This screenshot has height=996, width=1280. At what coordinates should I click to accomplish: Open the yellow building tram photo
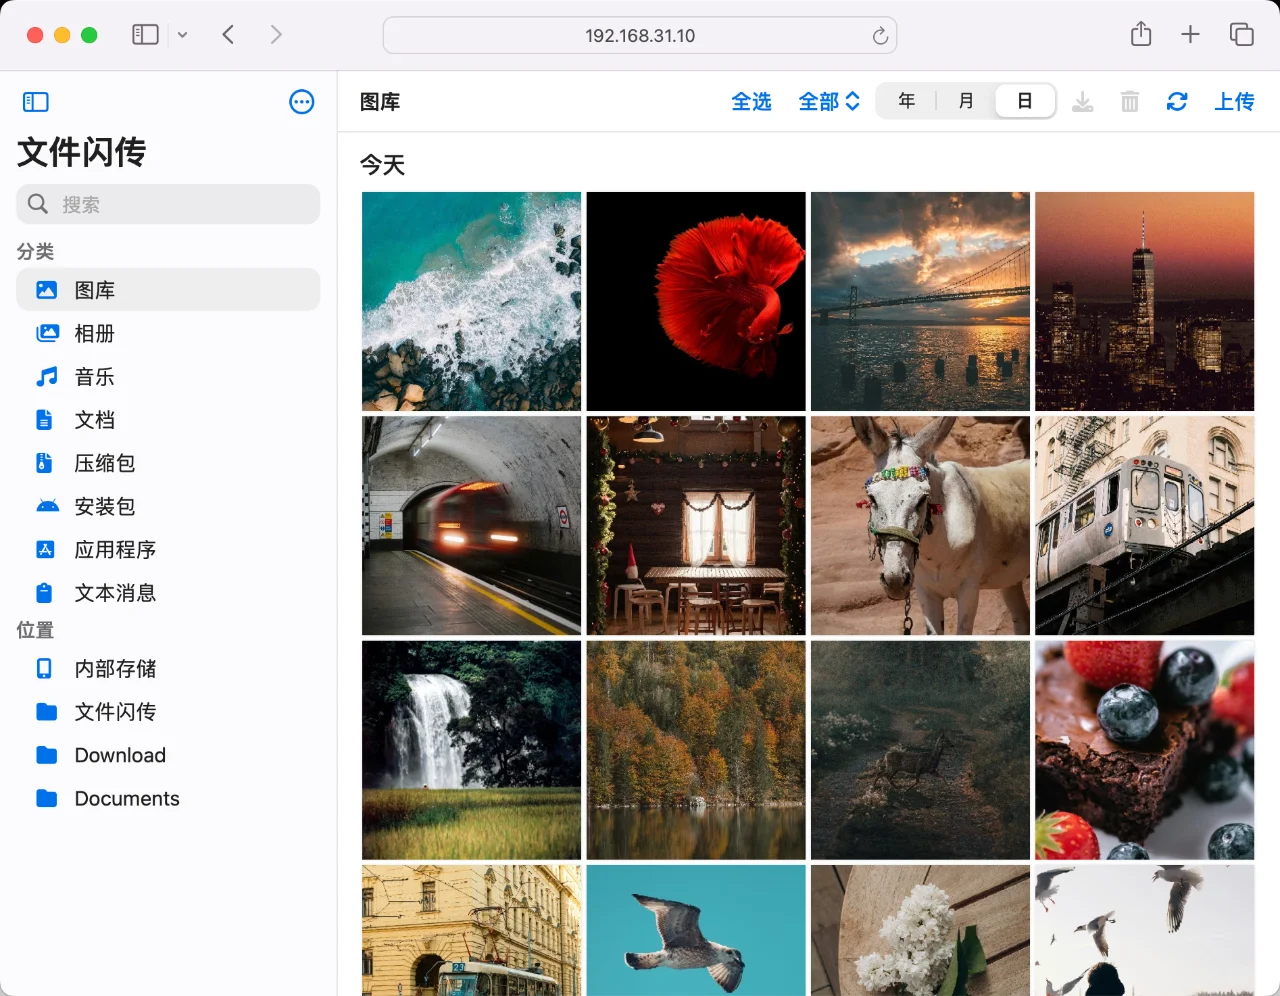point(472,930)
